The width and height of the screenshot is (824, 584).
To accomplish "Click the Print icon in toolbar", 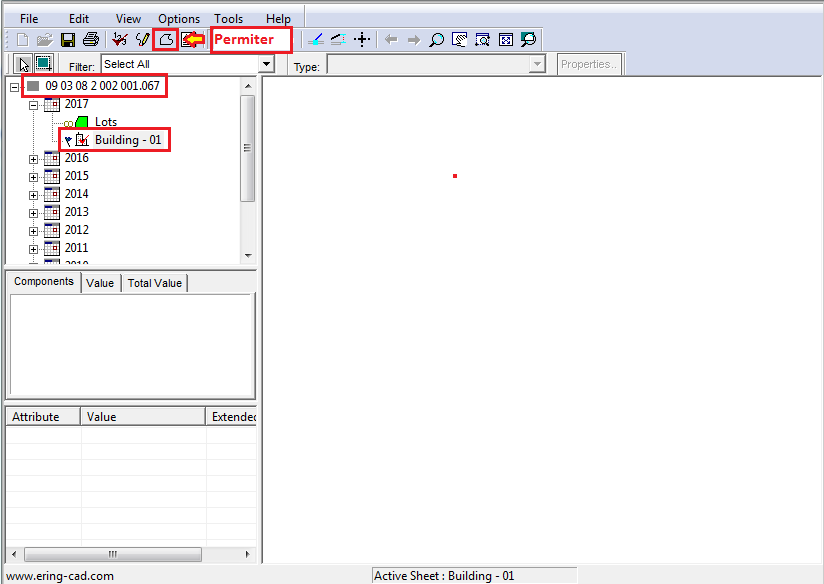I will click(x=91, y=40).
